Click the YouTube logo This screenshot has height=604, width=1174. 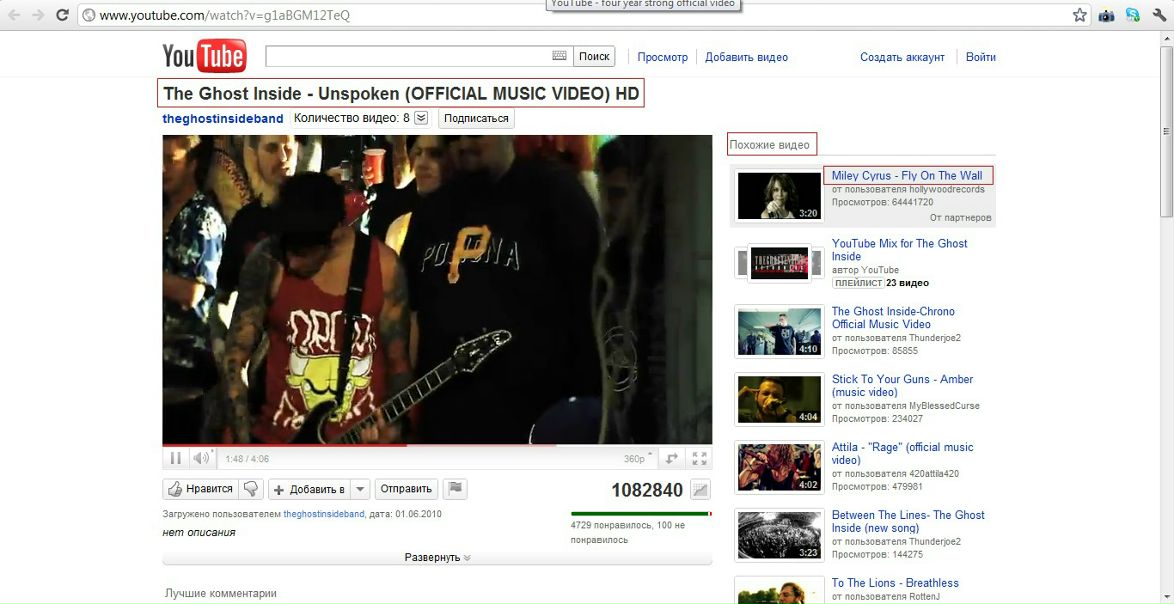coord(205,57)
